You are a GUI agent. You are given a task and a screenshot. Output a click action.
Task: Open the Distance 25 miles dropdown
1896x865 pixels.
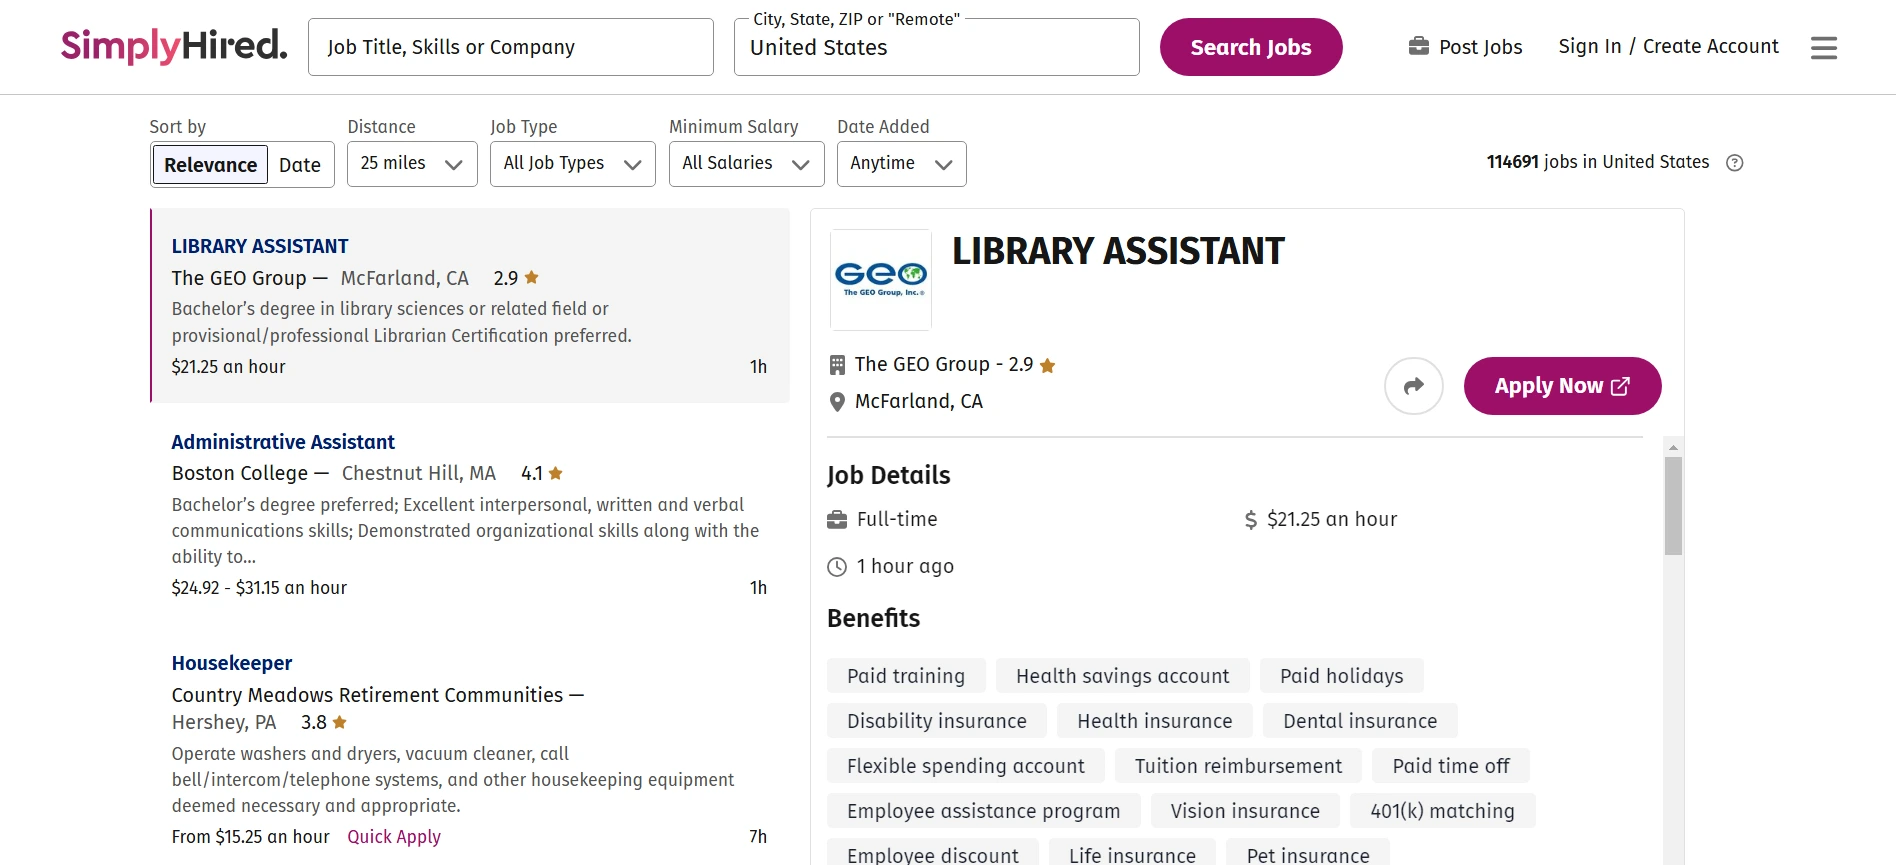411,163
